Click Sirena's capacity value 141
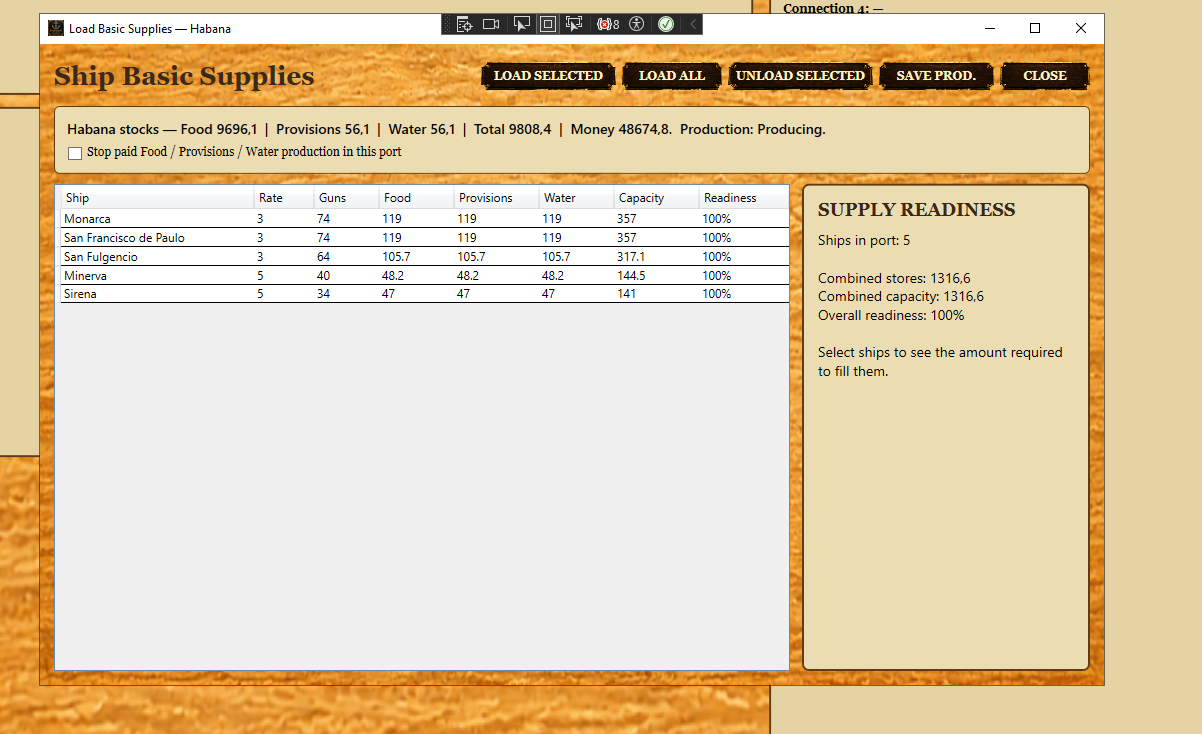 [x=626, y=294]
